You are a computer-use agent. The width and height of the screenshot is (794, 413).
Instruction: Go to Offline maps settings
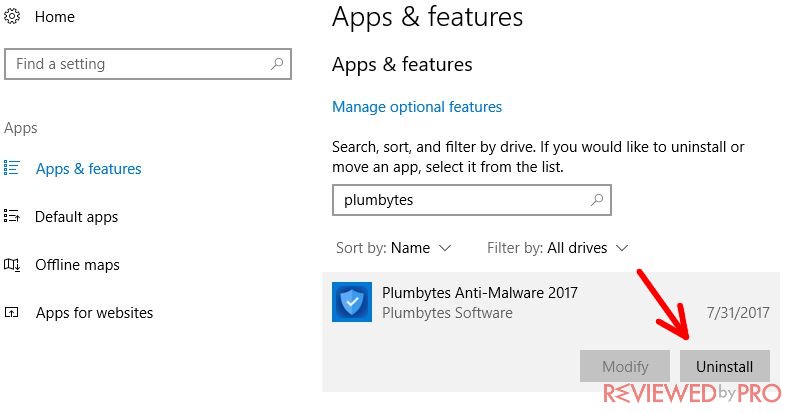pyautogui.click(x=77, y=265)
